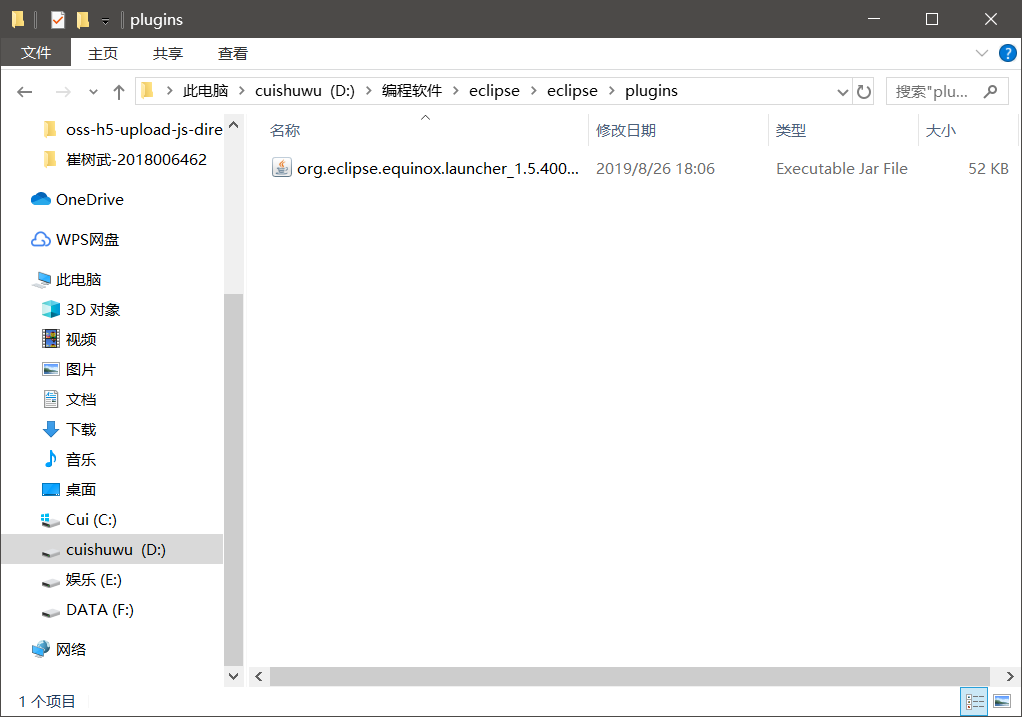Select Cui (C:) drive
The width and height of the screenshot is (1022, 717).
pos(79,519)
